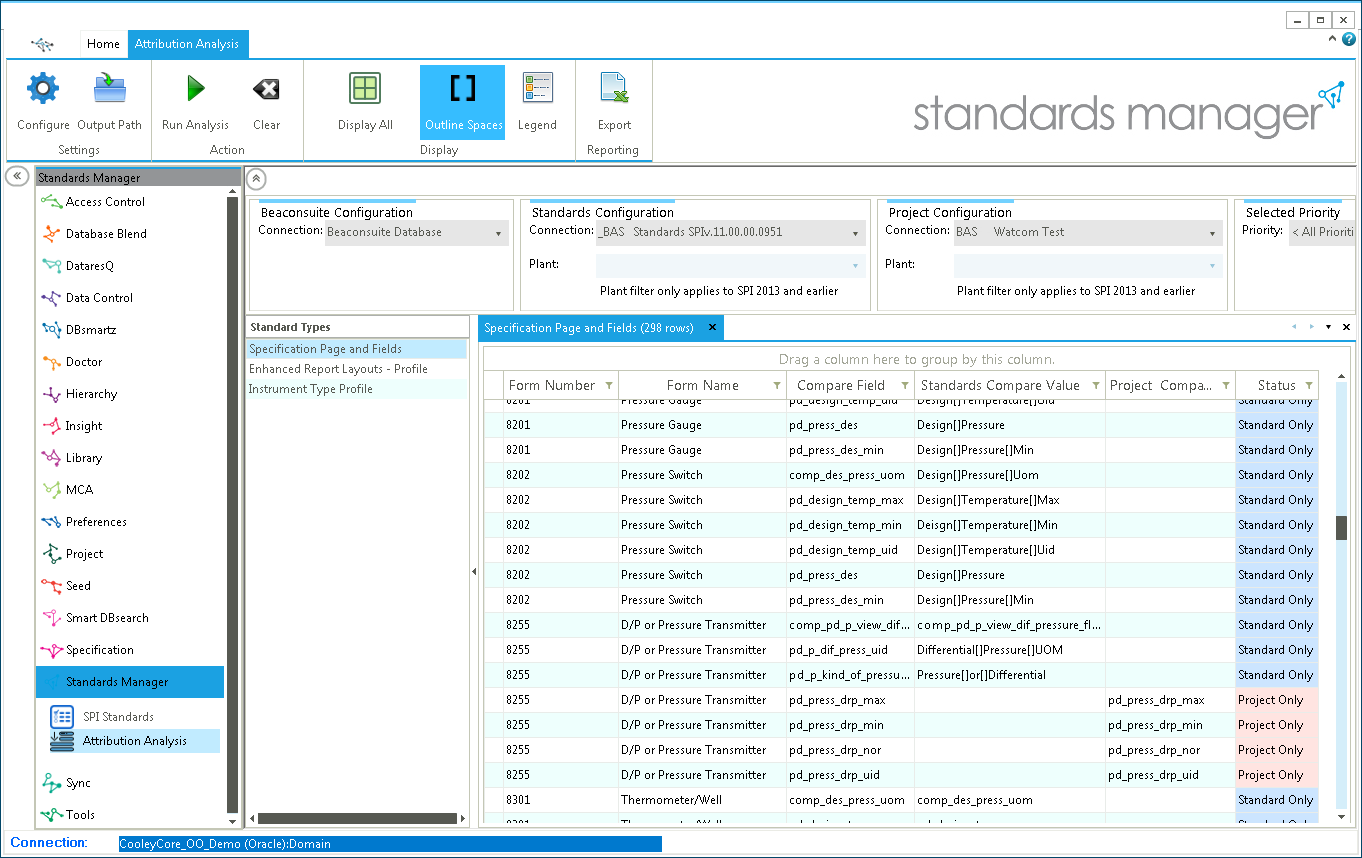
Task: Click the CooleyCore_OO_Demo connection status field
Action: (x=390, y=844)
